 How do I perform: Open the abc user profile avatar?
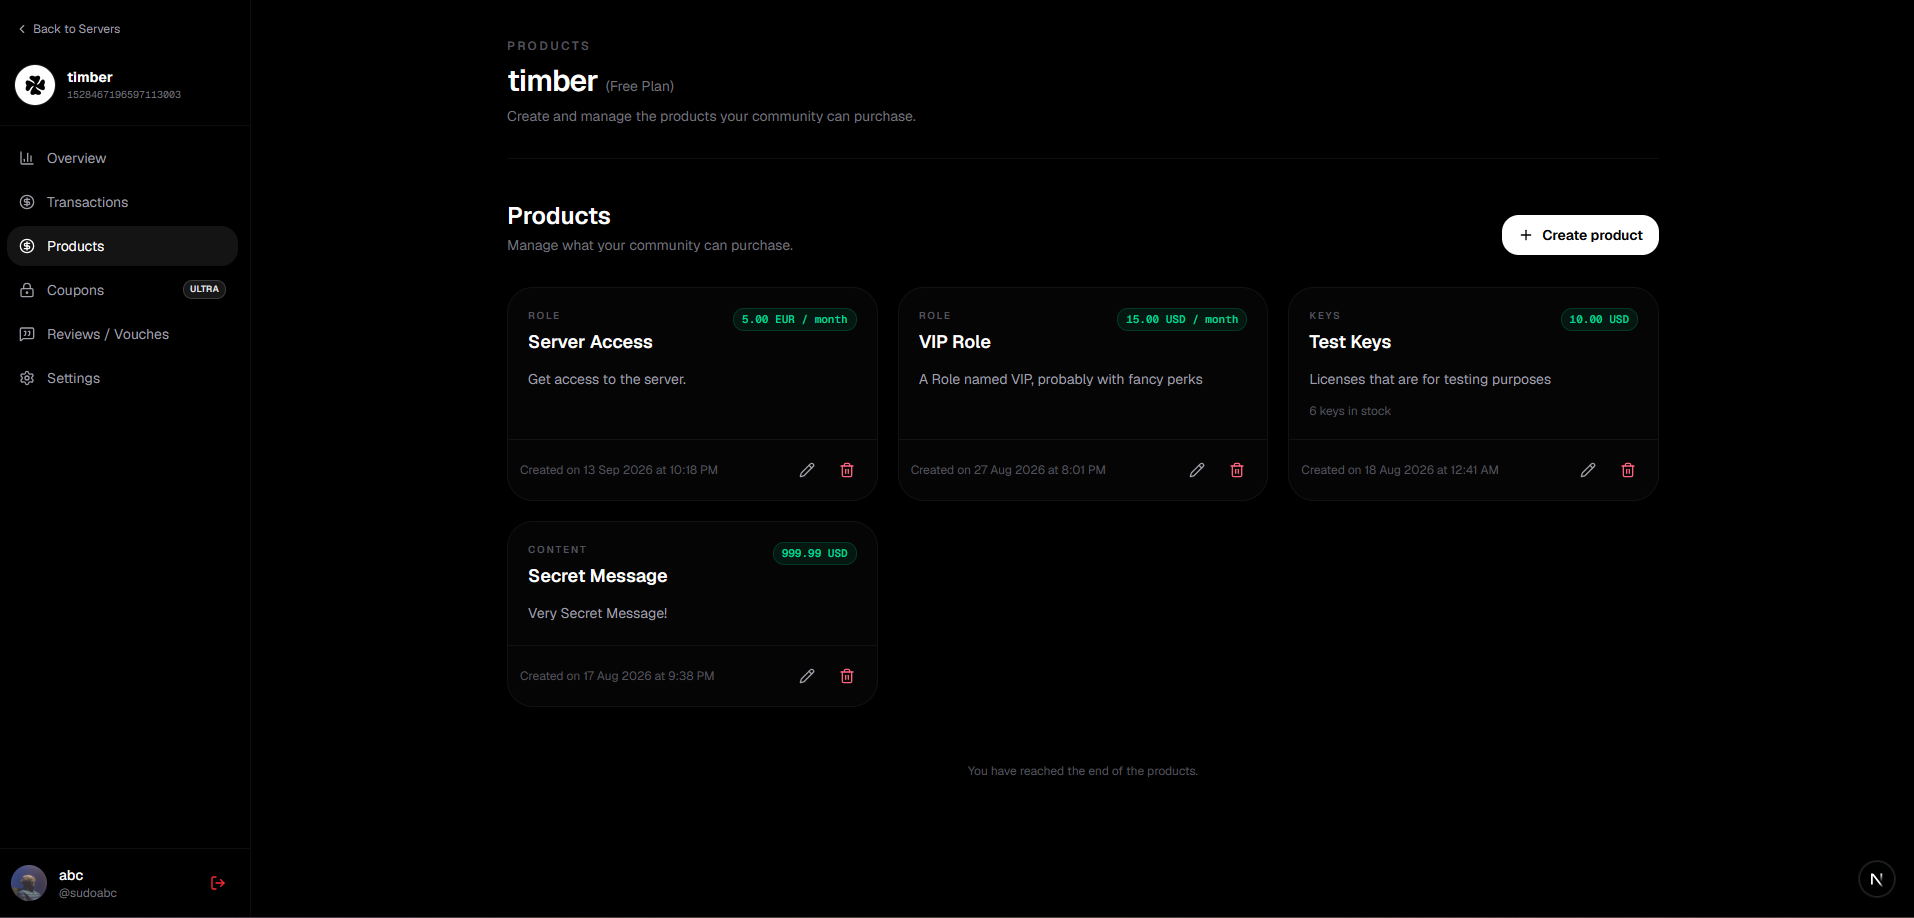pos(29,883)
